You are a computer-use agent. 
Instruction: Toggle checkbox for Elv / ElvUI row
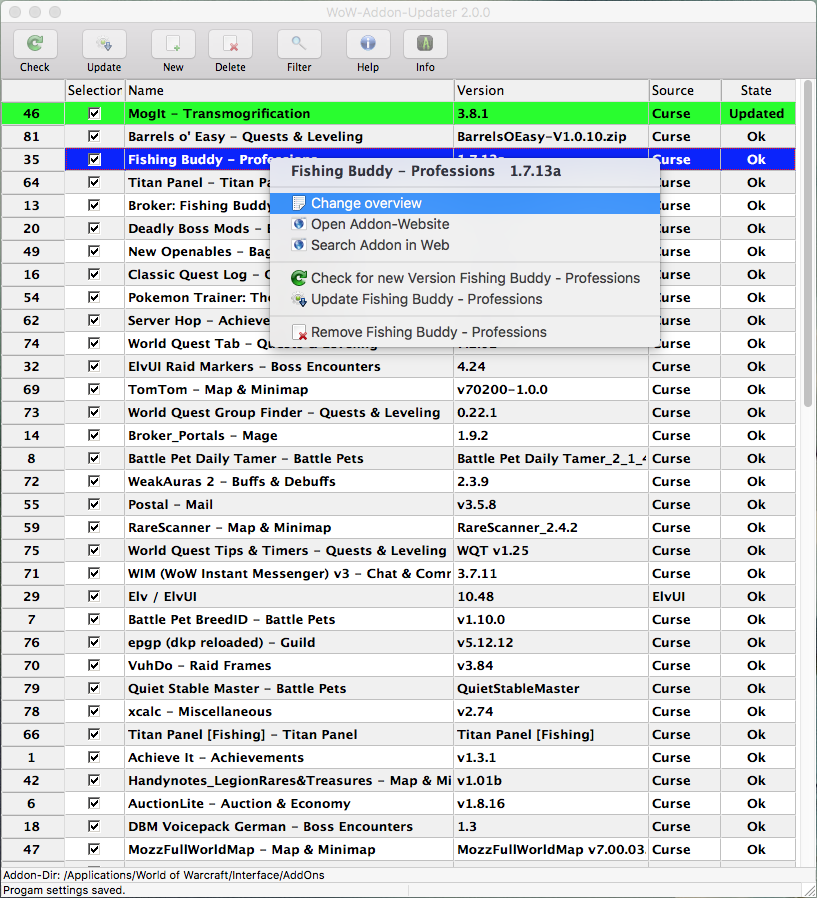coord(94,596)
